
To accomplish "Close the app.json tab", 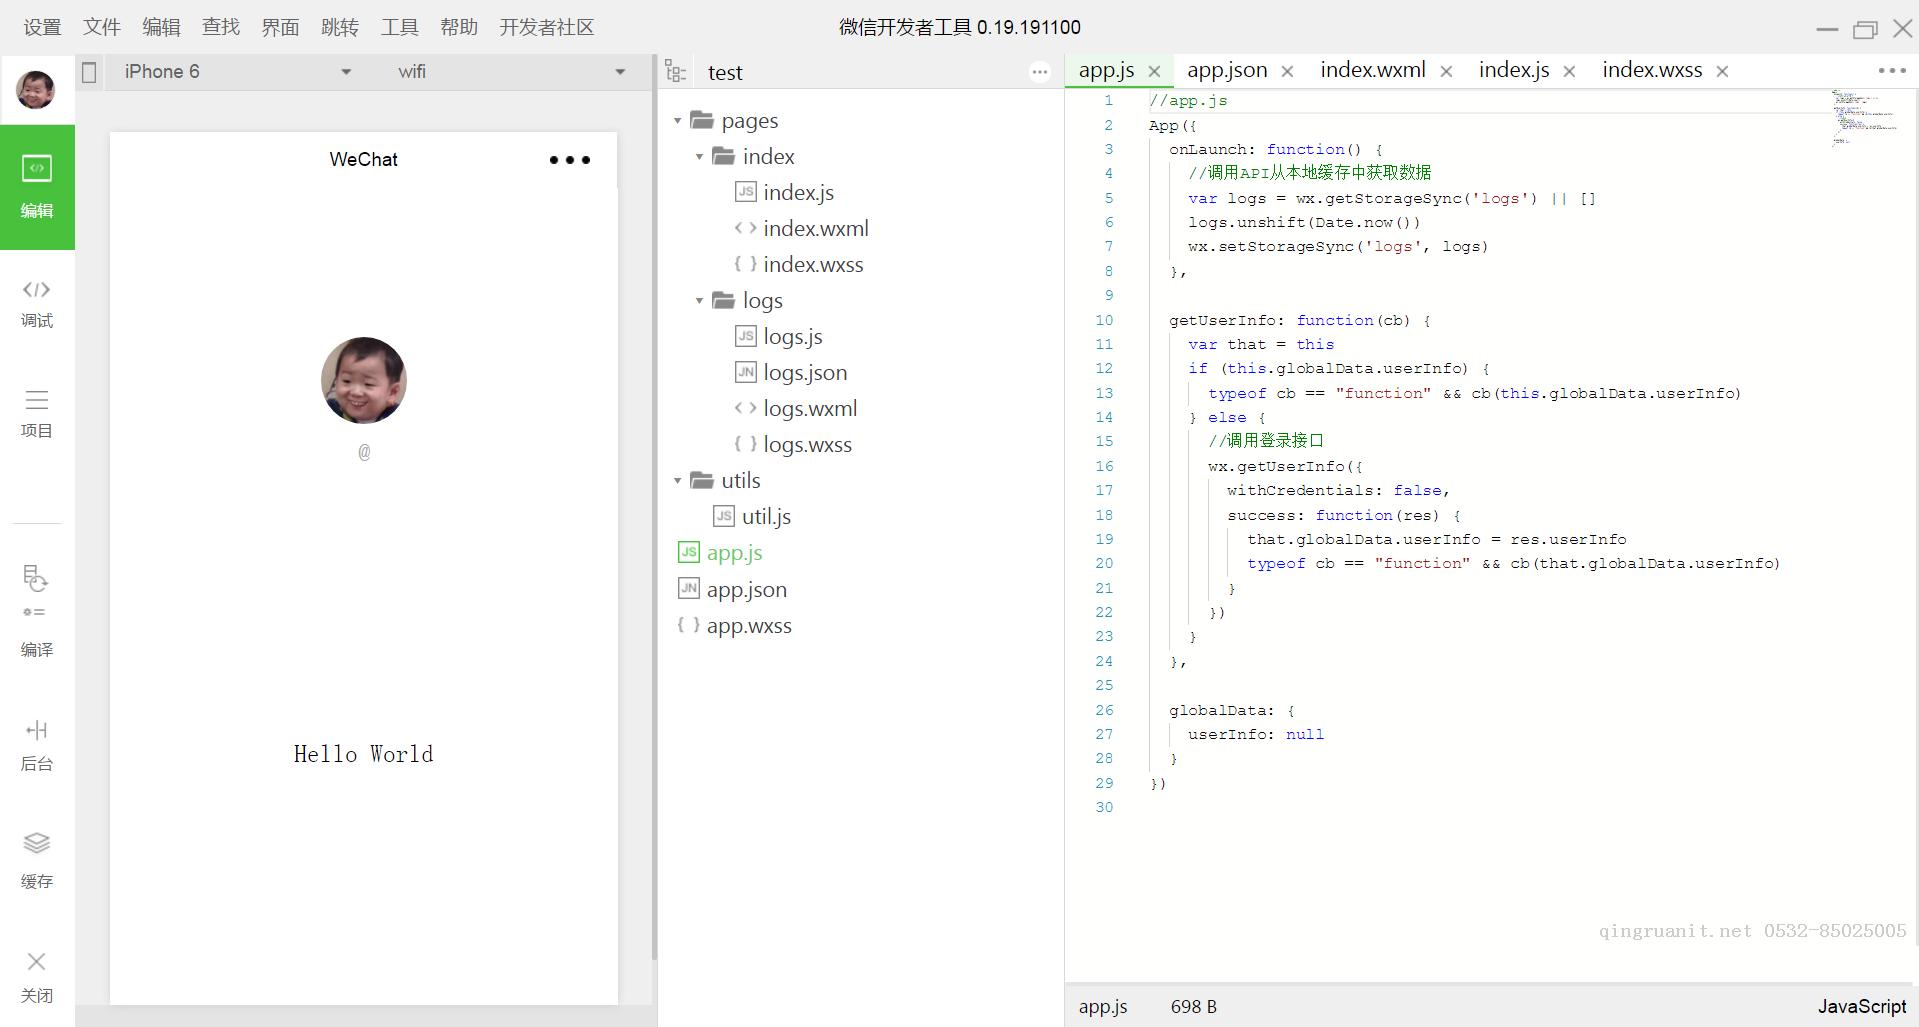I will pyautogui.click(x=1287, y=71).
